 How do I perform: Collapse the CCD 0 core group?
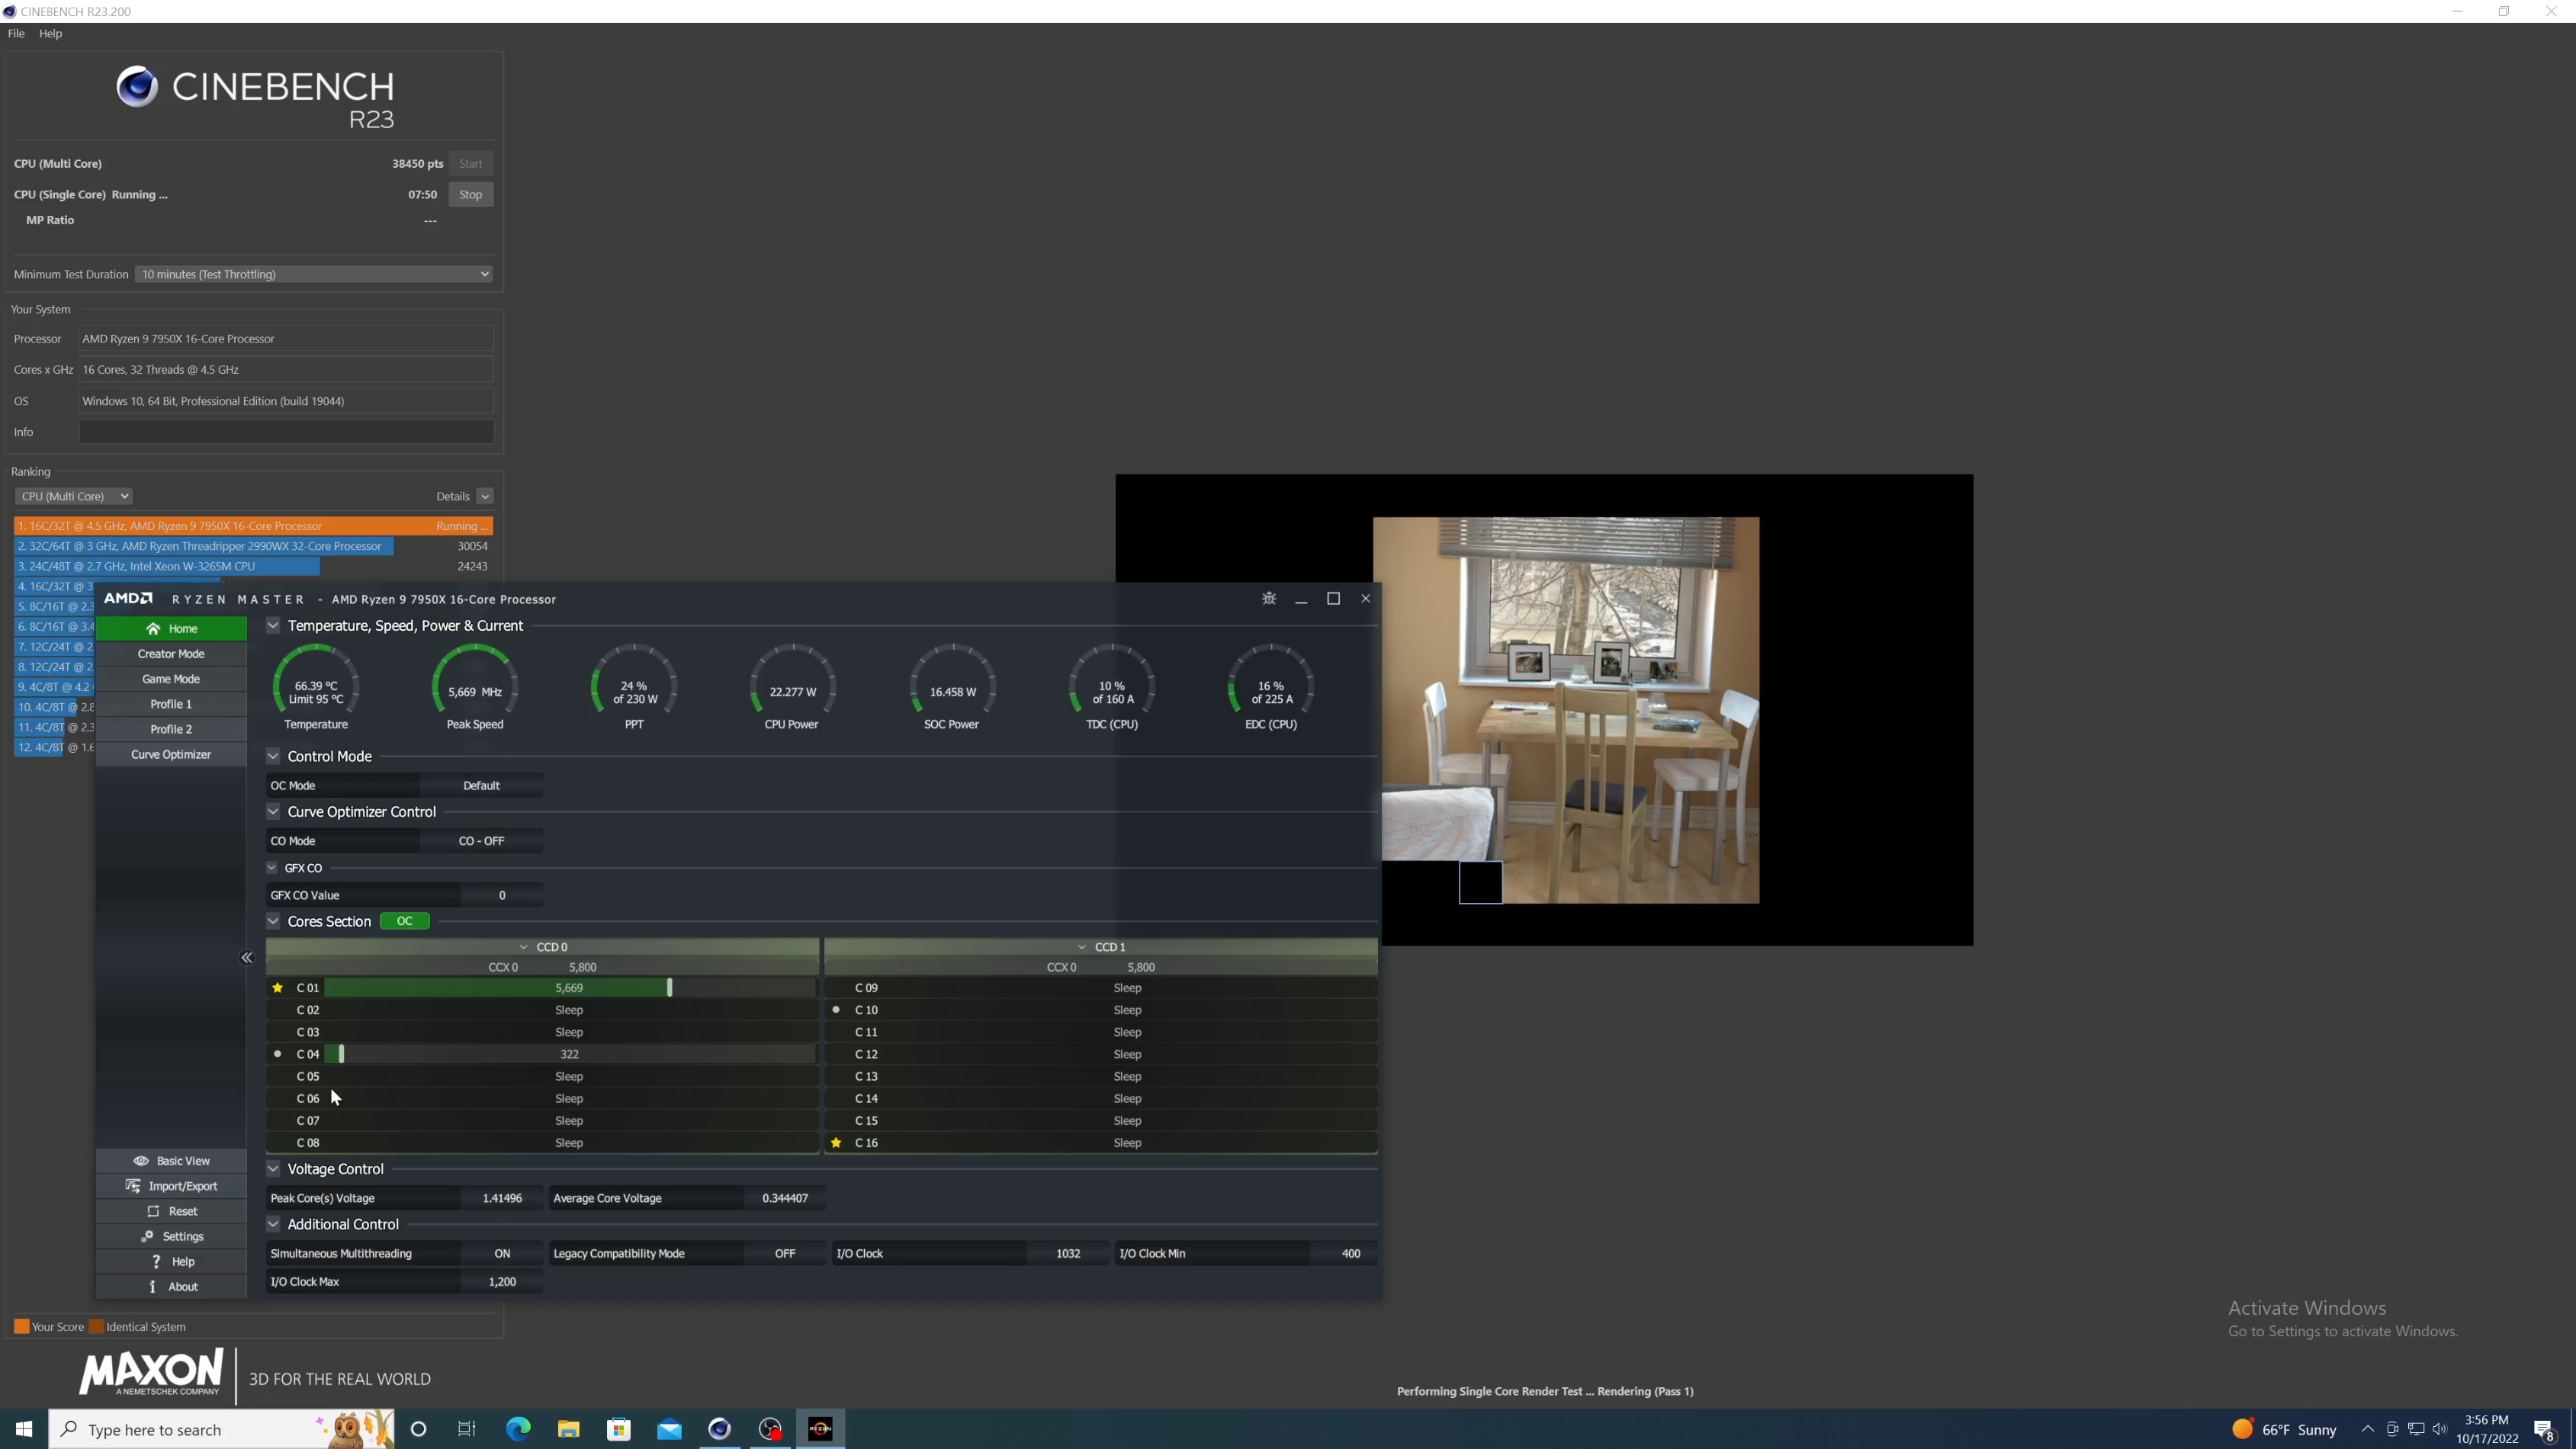(523, 946)
